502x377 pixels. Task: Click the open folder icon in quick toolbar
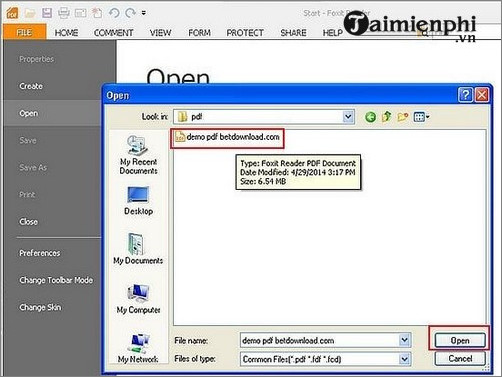point(30,13)
